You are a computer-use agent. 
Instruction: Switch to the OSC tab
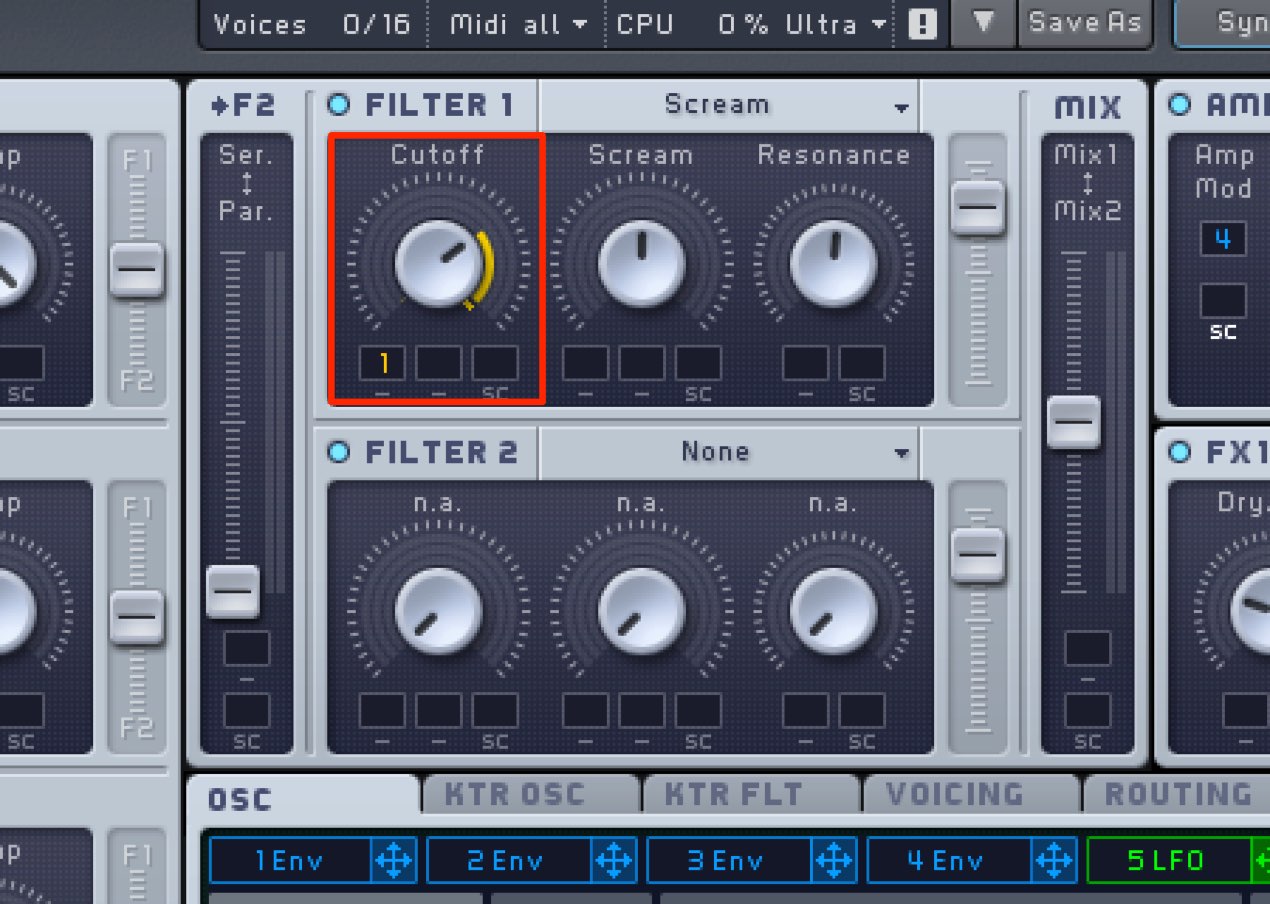click(x=302, y=797)
